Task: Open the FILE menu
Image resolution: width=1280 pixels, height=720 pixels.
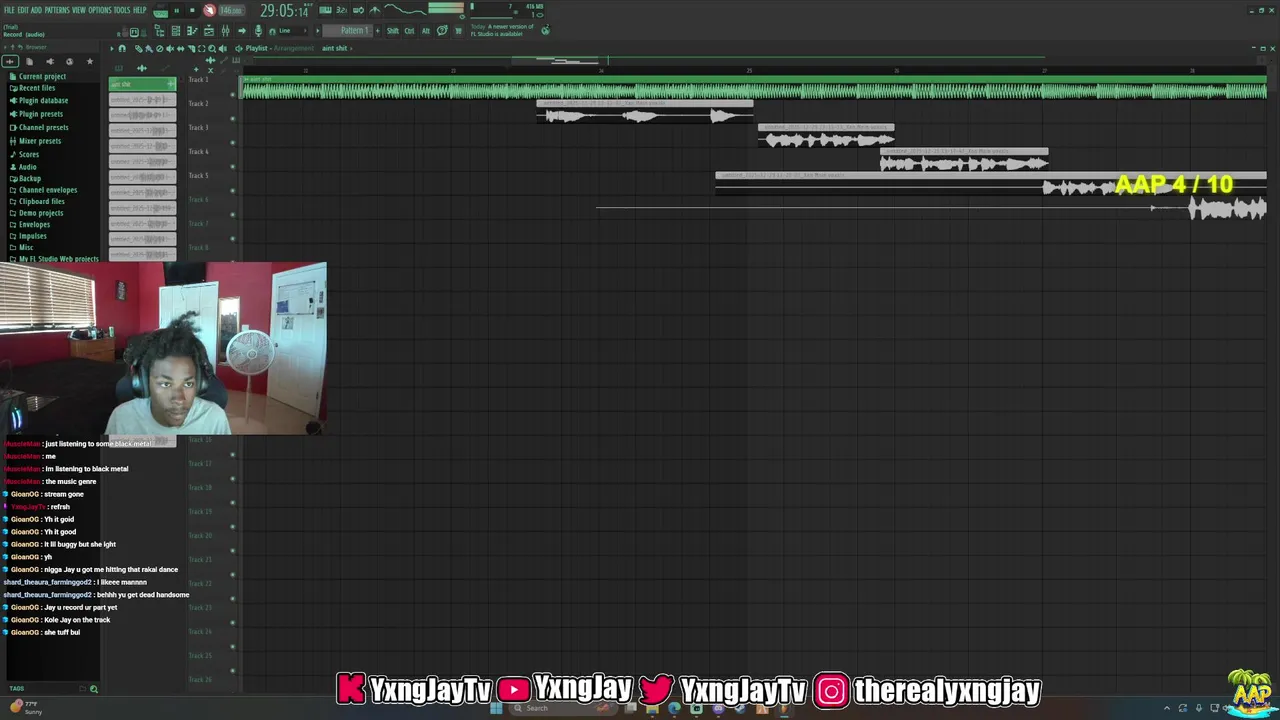Action: coord(9,10)
